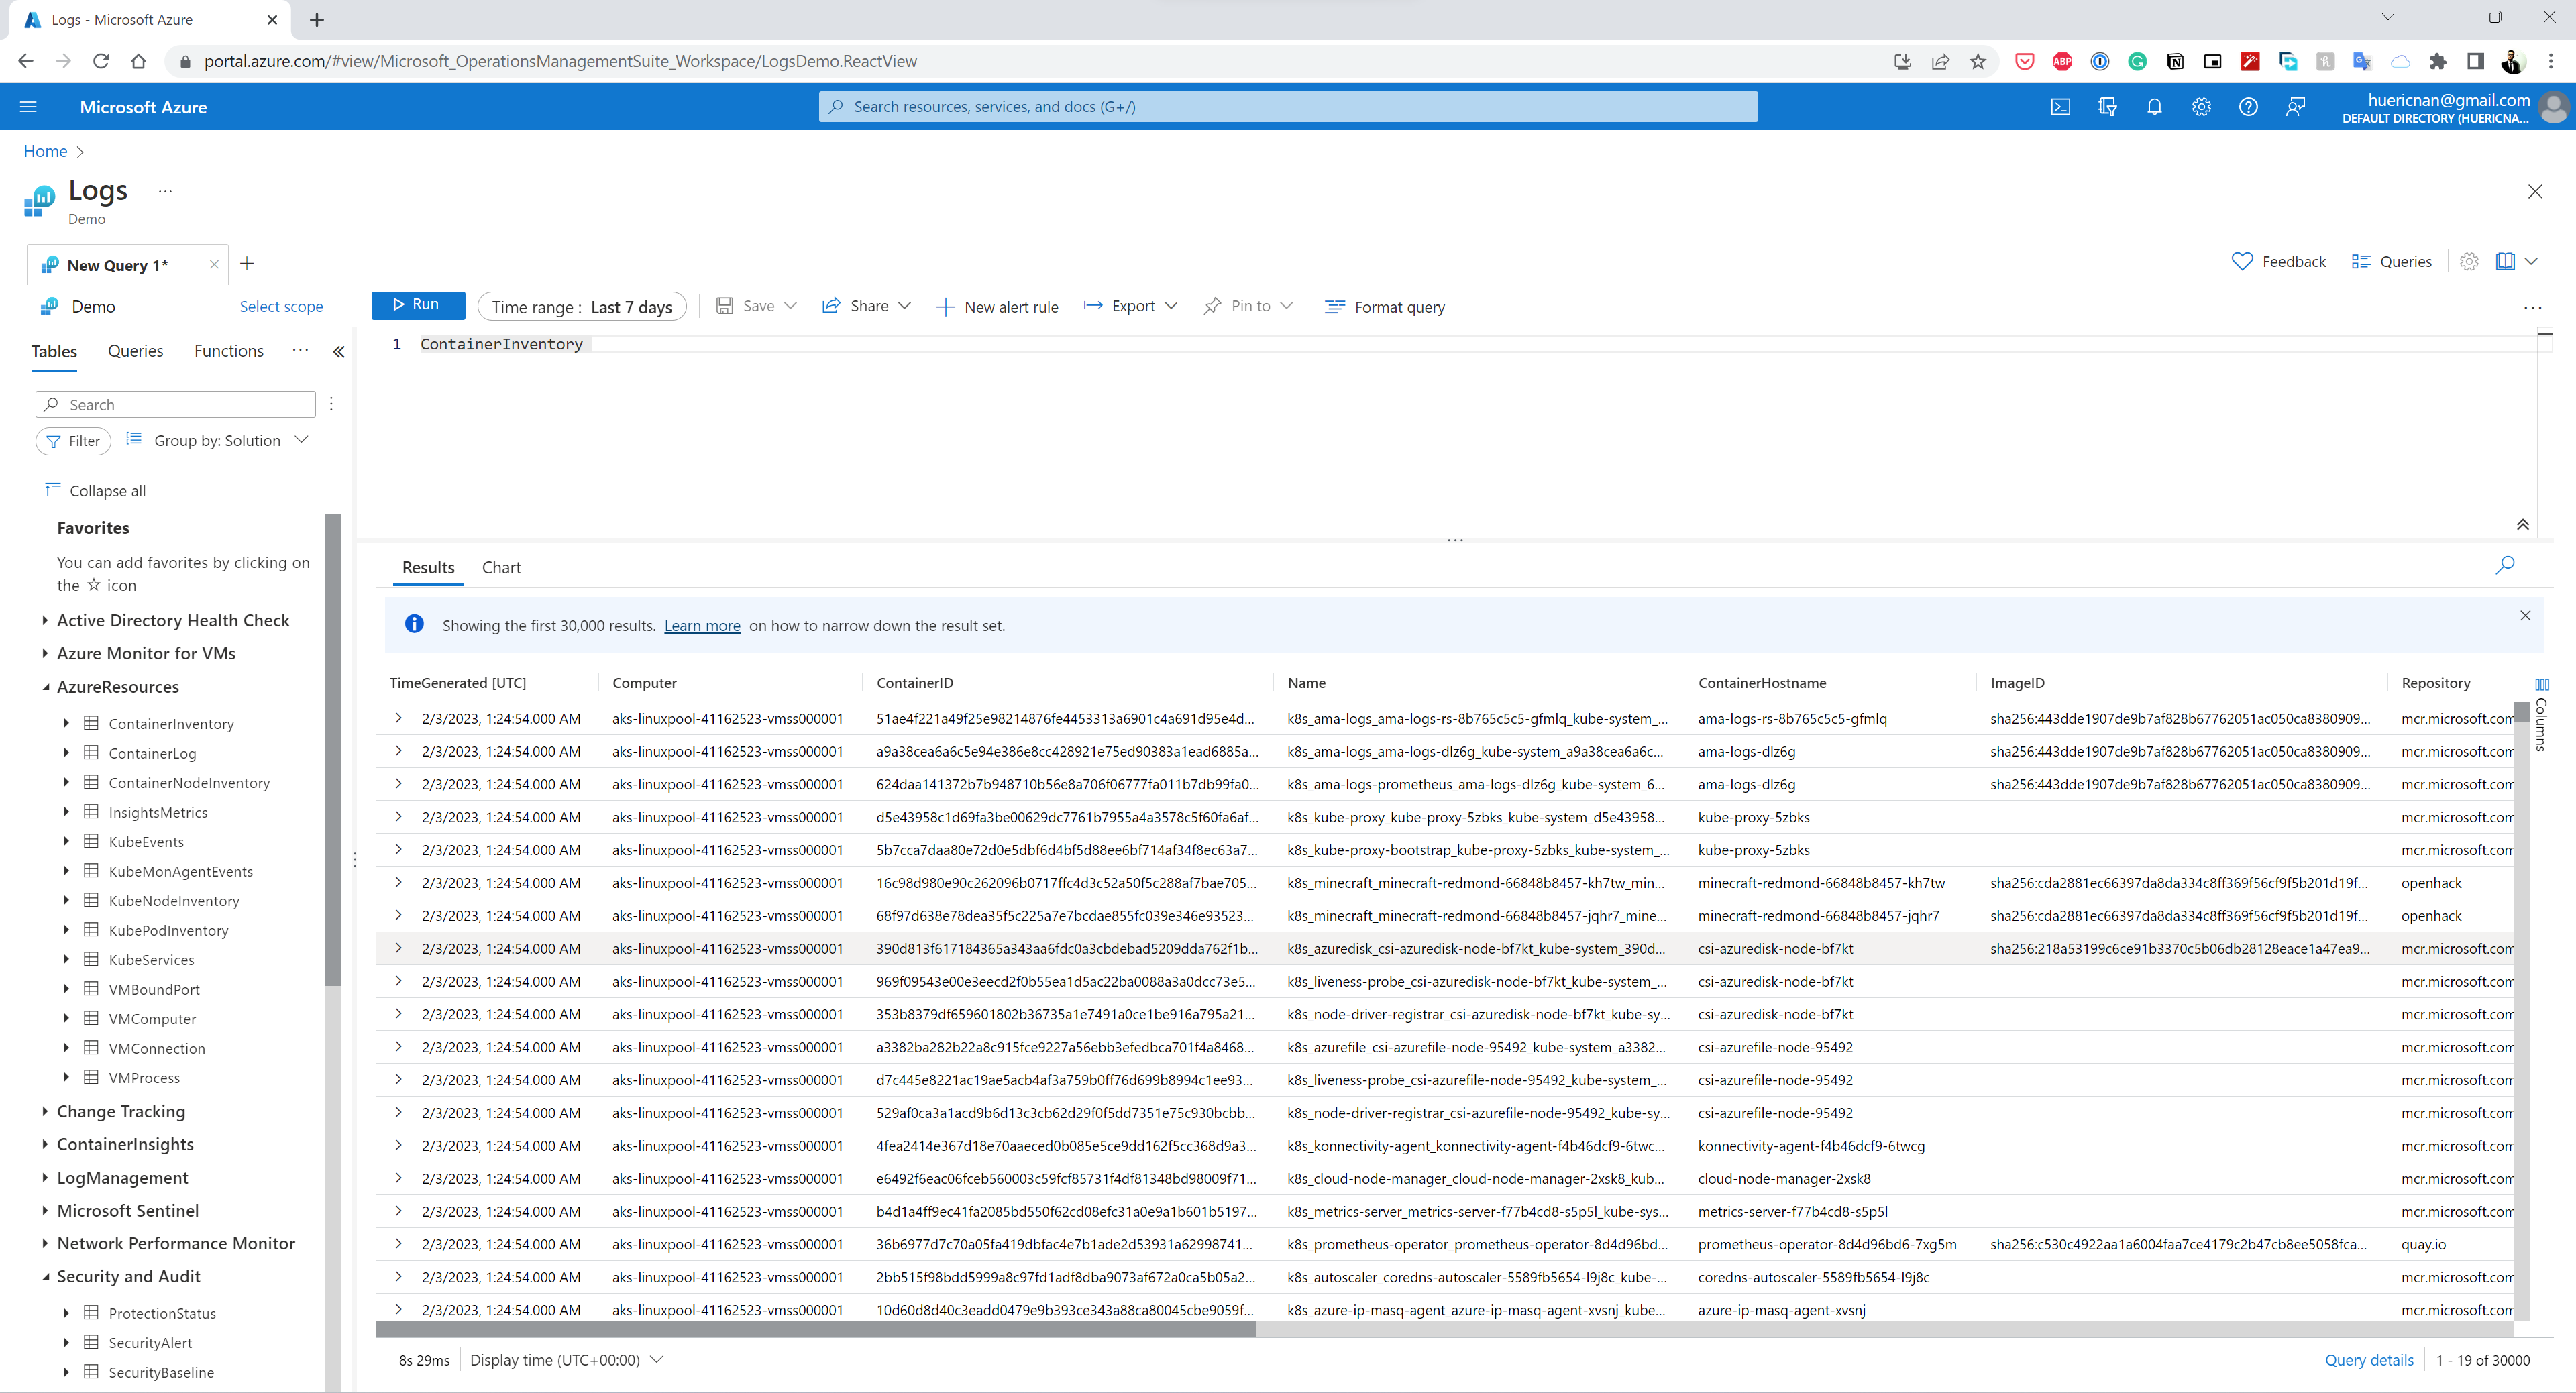Open Query details link
Viewport: 2576px width, 1393px height.
(x=2369, y=1360)
